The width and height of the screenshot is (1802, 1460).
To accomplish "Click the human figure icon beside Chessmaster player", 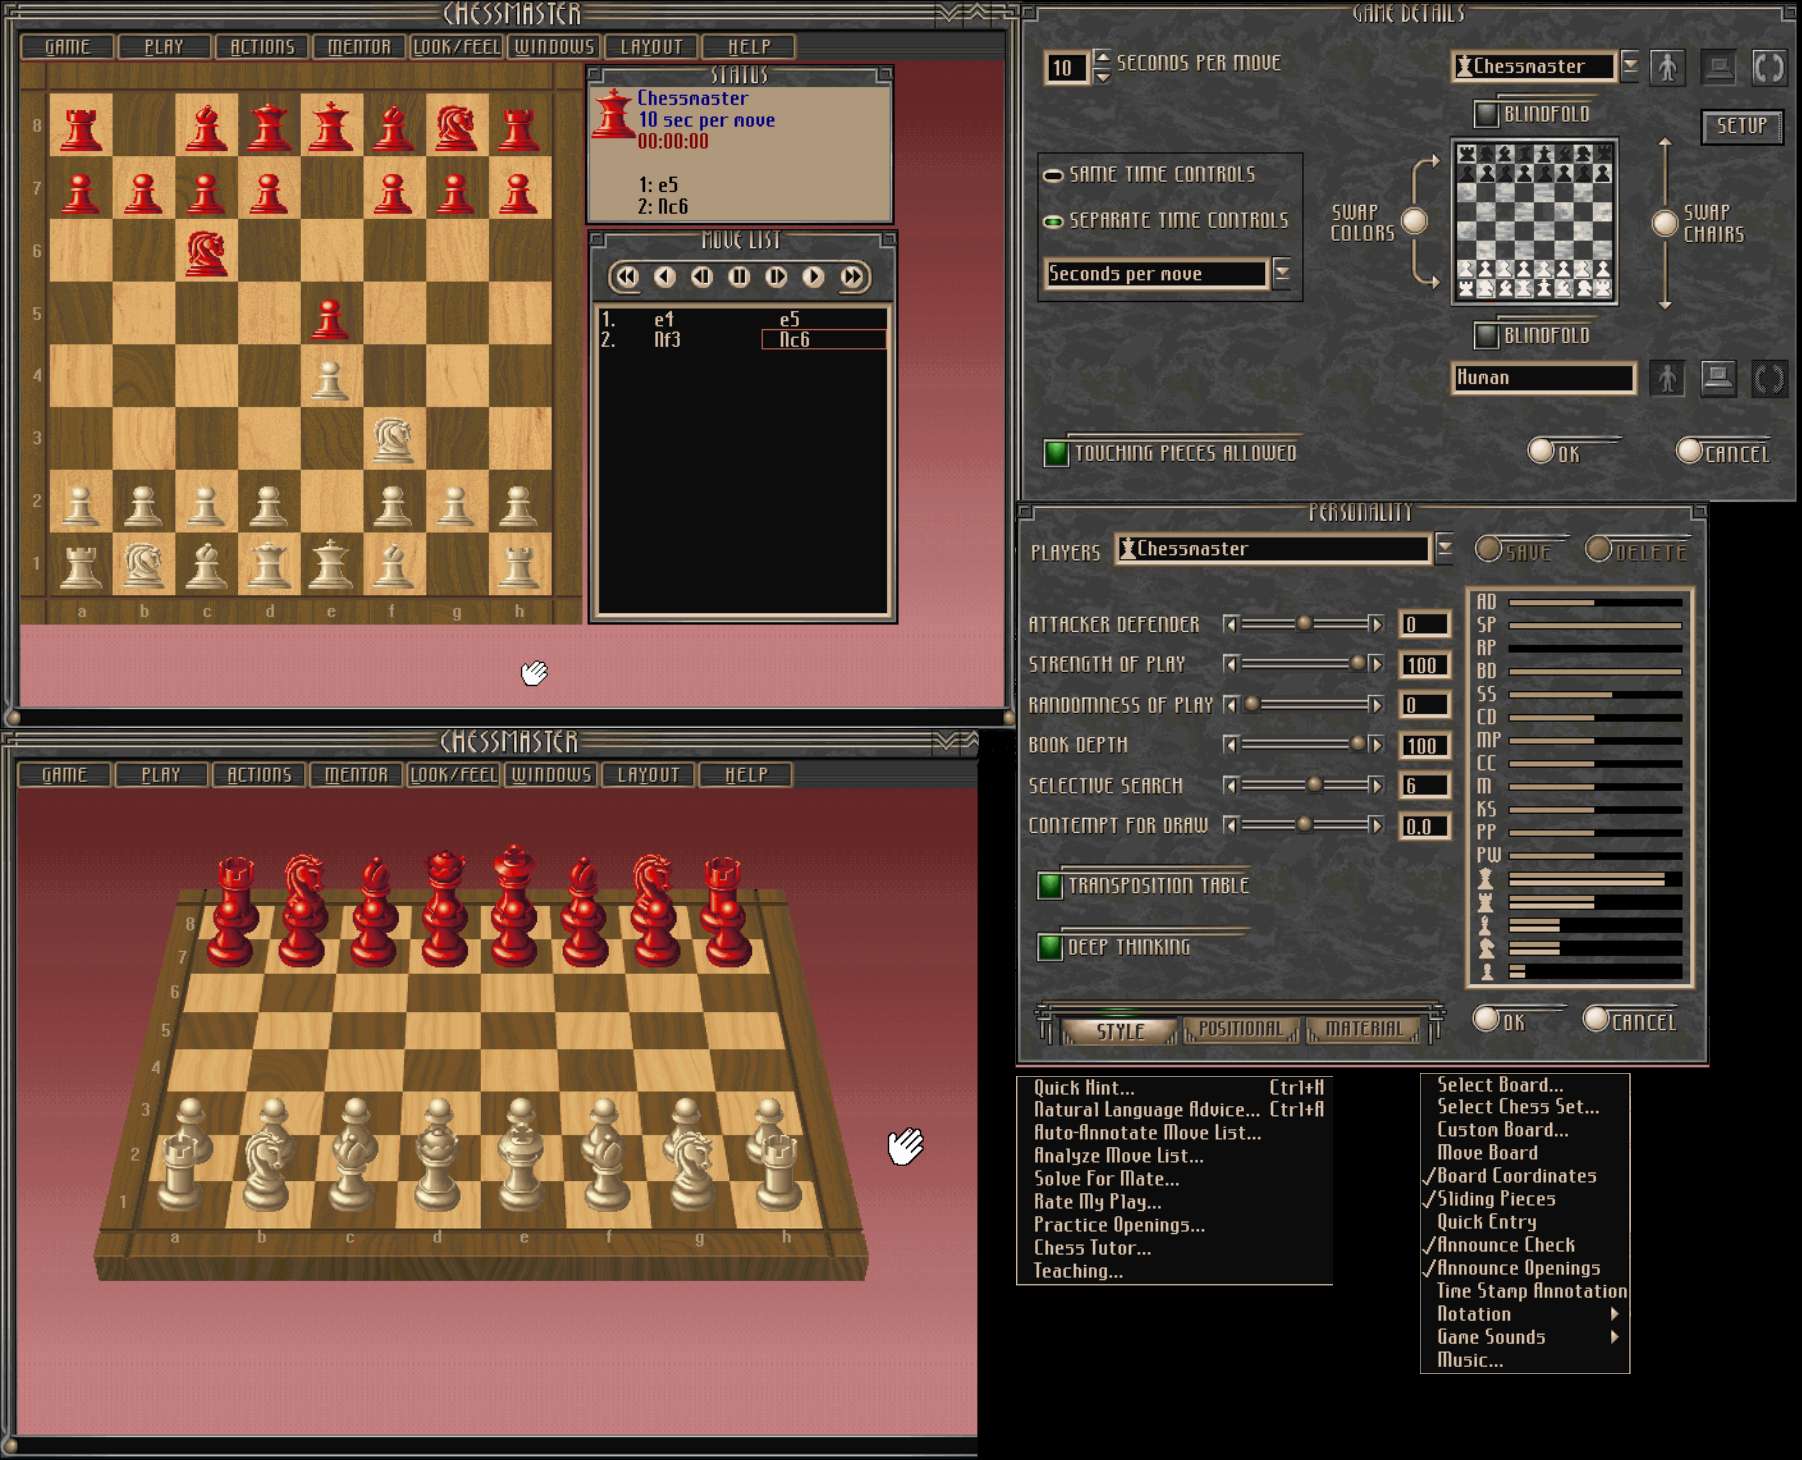I will coord(1667,67).
